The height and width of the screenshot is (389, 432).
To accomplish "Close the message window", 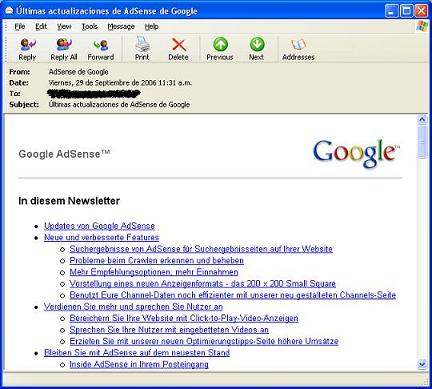I will click(421, 11).
